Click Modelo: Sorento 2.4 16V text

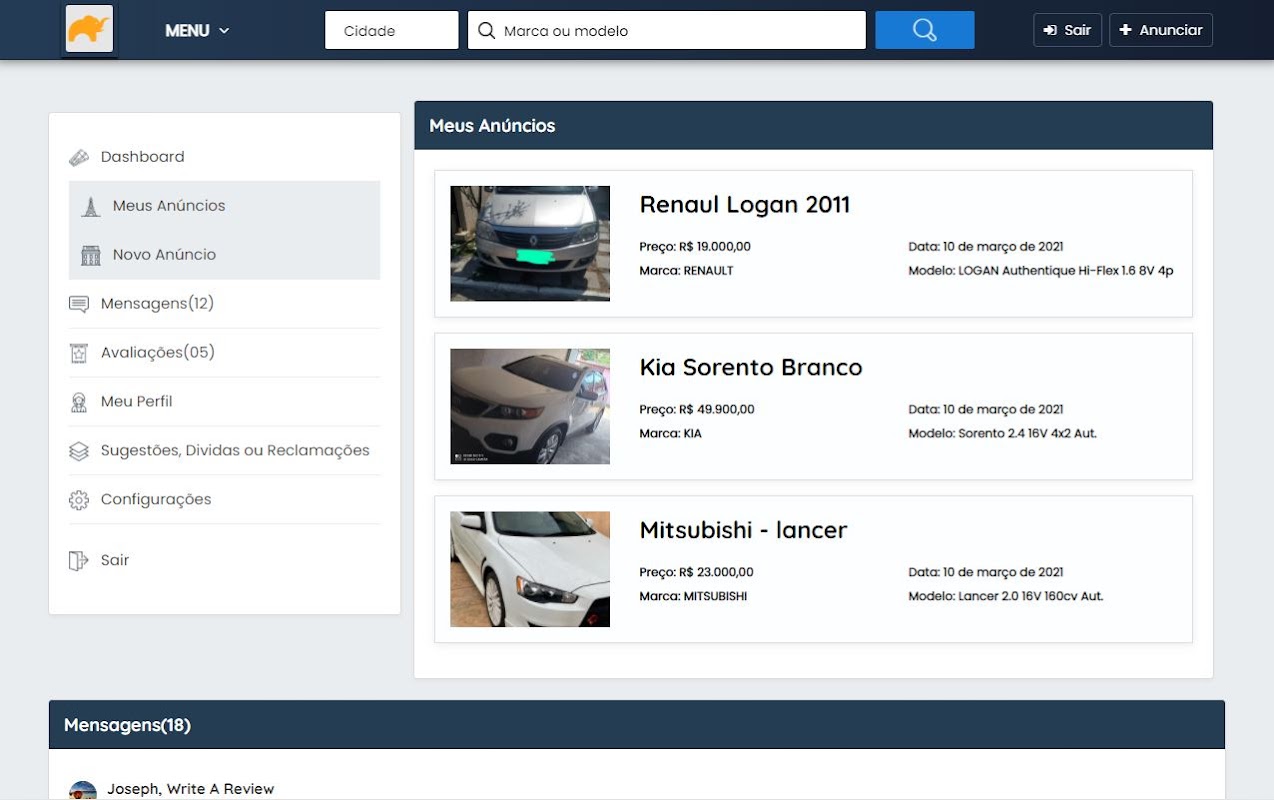1002,434
